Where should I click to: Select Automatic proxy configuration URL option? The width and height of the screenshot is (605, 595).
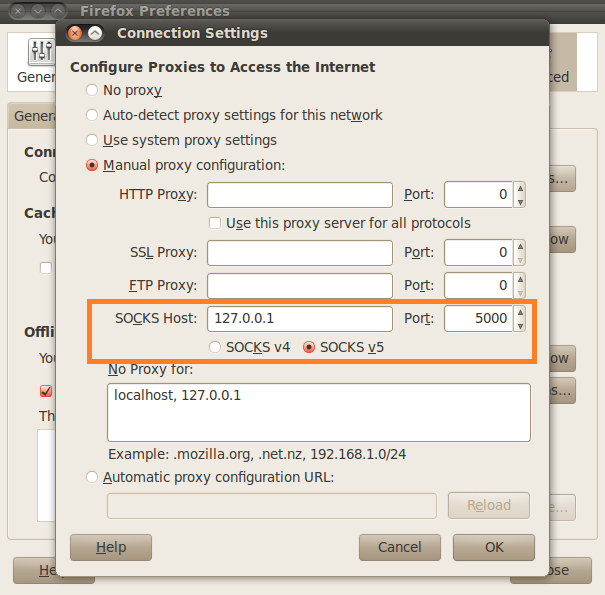tap(92, 477)
